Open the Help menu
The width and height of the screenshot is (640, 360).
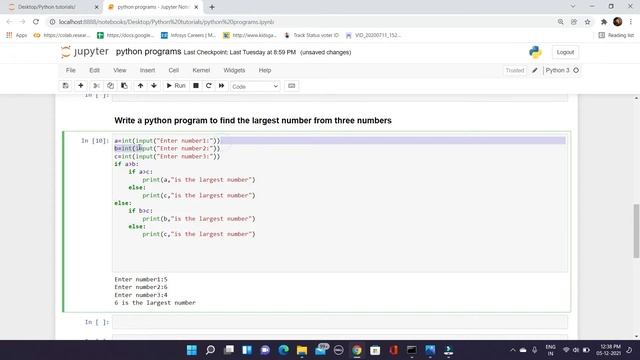point(265,70)
